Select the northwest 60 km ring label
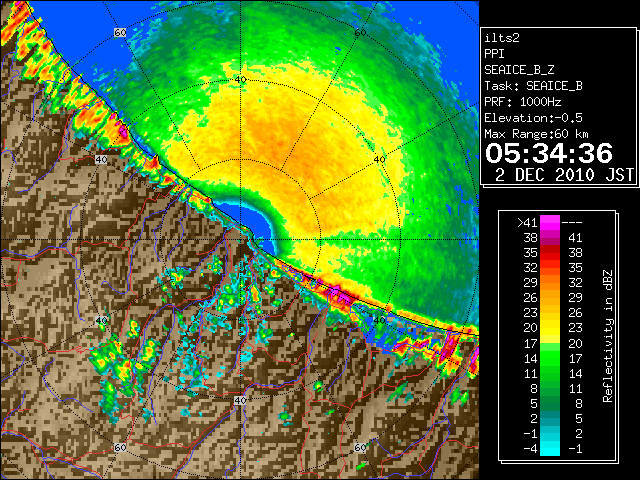This screenshot has height=480, width=640. [120, 33]
